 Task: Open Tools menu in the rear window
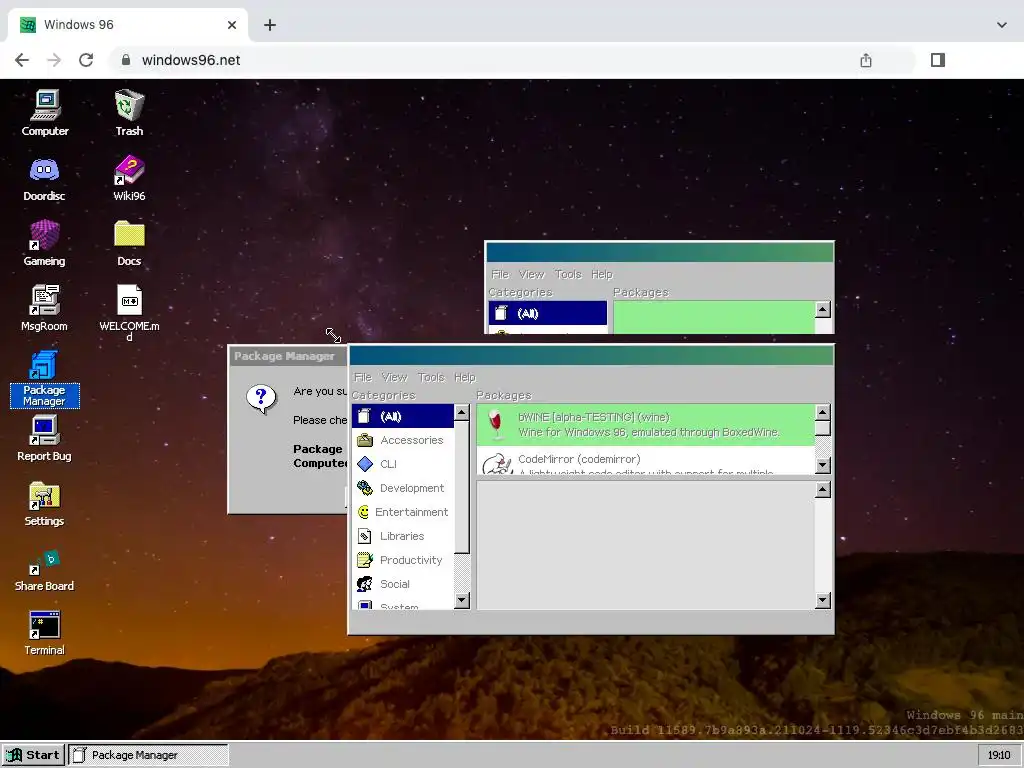pos(568,274)
